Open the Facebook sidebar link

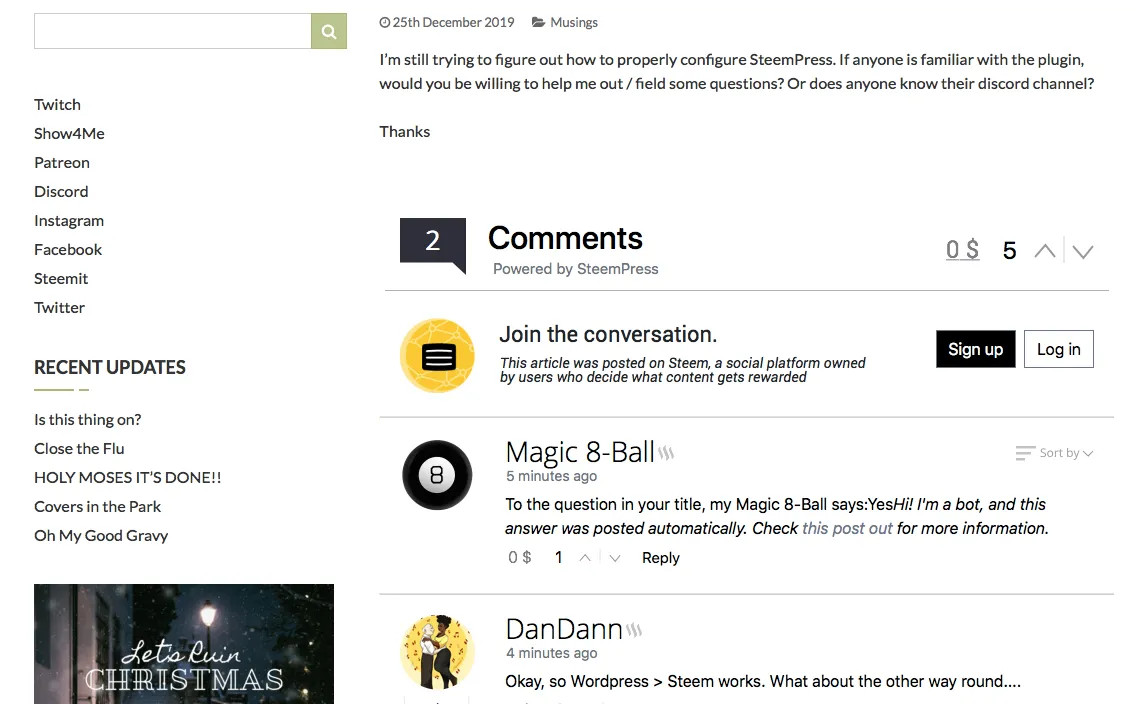point(67,249)
